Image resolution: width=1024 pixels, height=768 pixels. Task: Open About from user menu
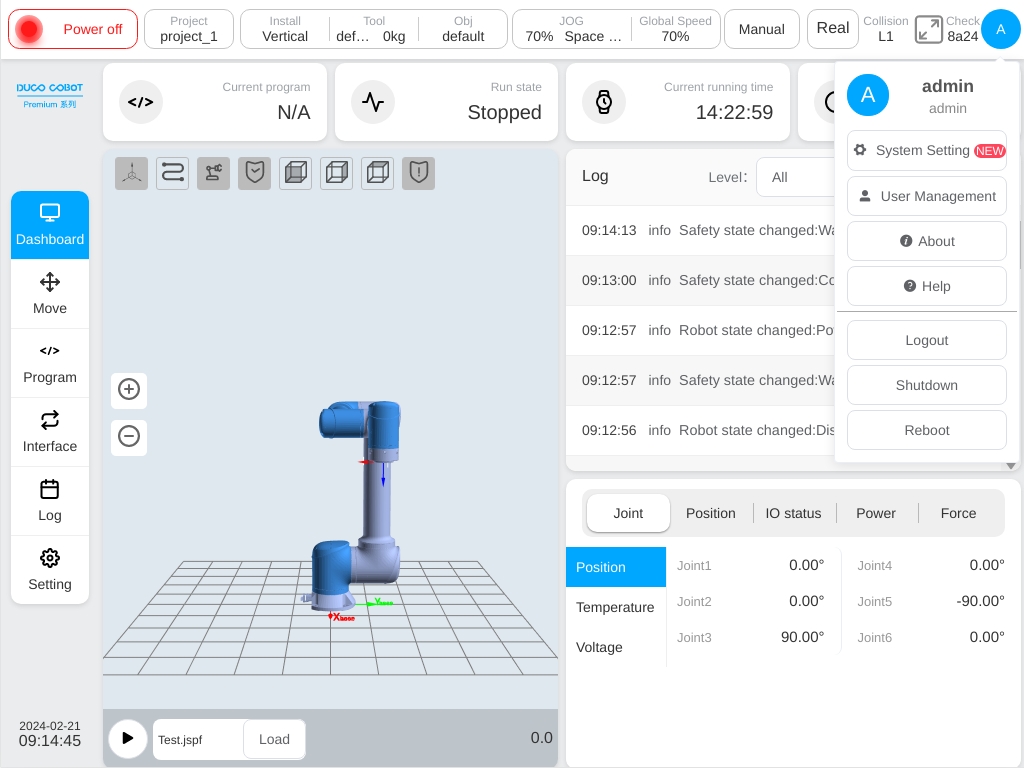(x=927, y=241)
